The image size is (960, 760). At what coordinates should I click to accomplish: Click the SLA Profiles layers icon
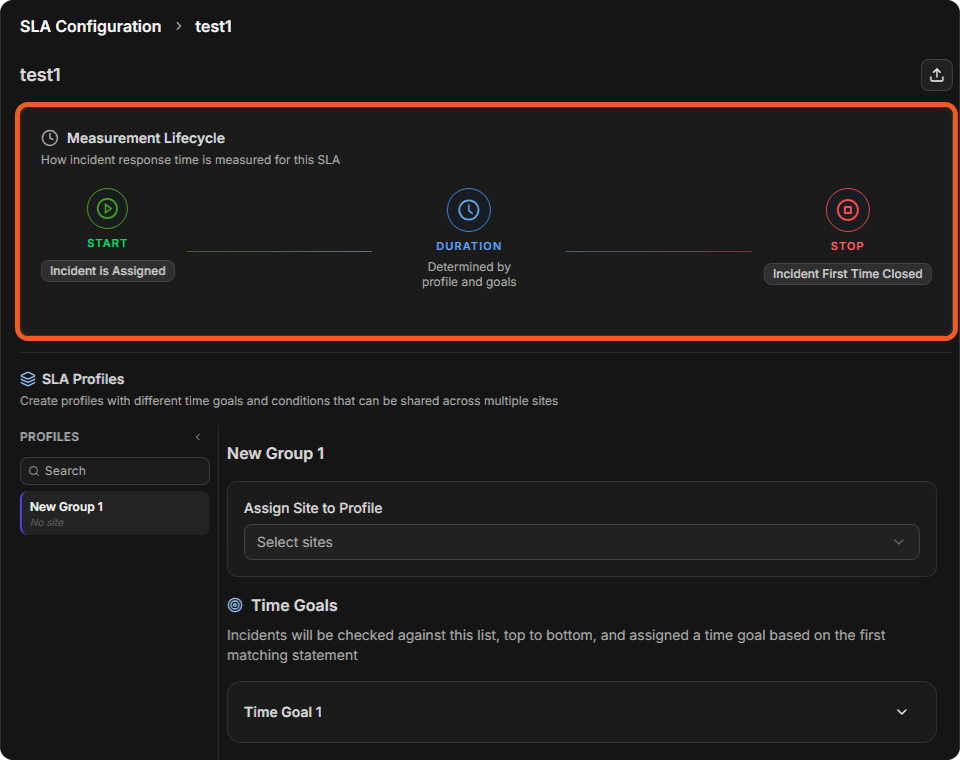click(x=28, y=379)
